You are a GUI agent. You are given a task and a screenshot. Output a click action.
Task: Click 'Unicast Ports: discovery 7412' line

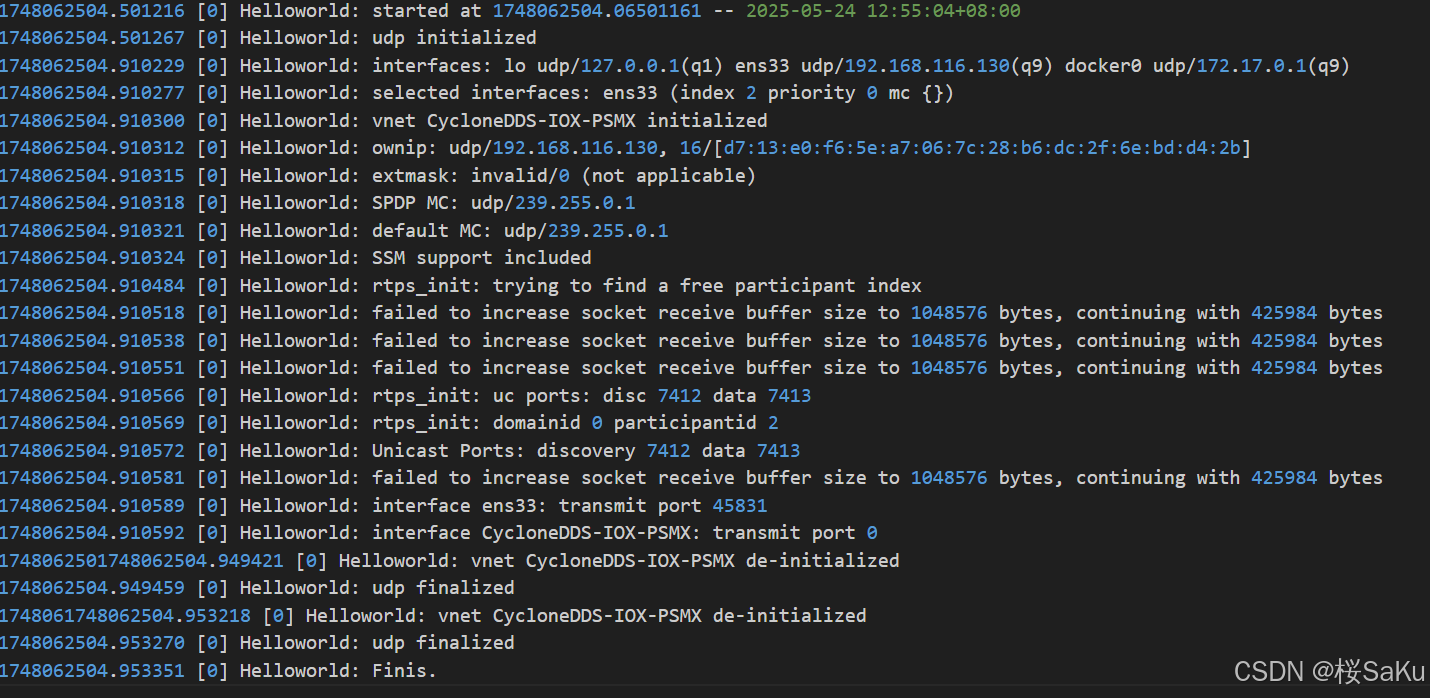400,451
